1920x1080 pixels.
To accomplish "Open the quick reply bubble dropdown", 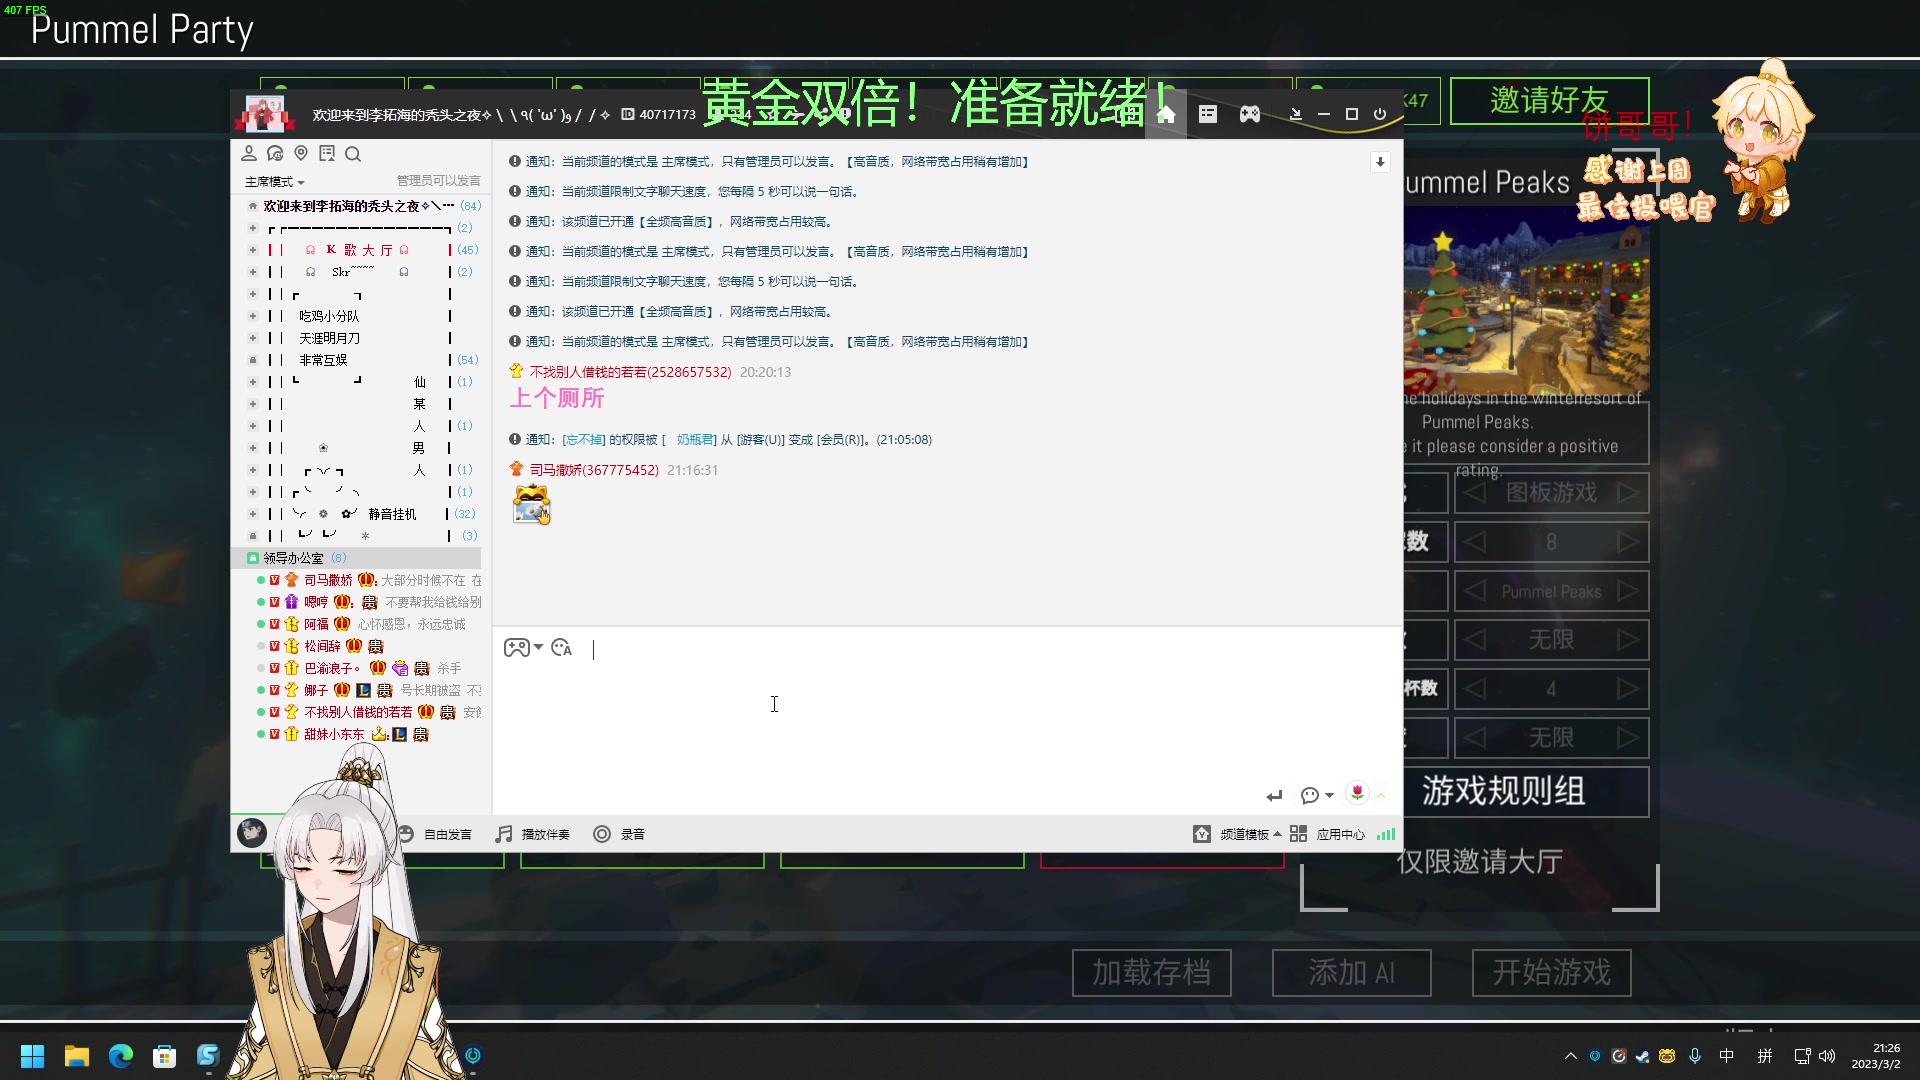I will click(x=1317, y=796).
